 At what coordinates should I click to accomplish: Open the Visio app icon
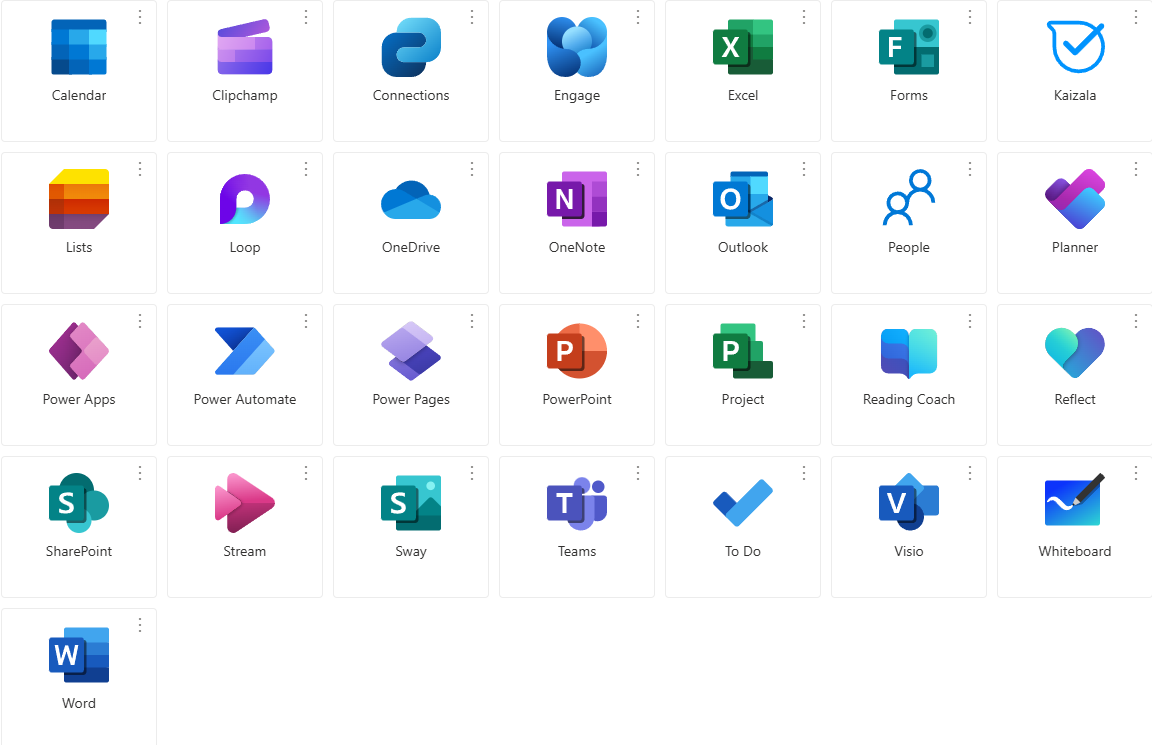tap(909, 503)
